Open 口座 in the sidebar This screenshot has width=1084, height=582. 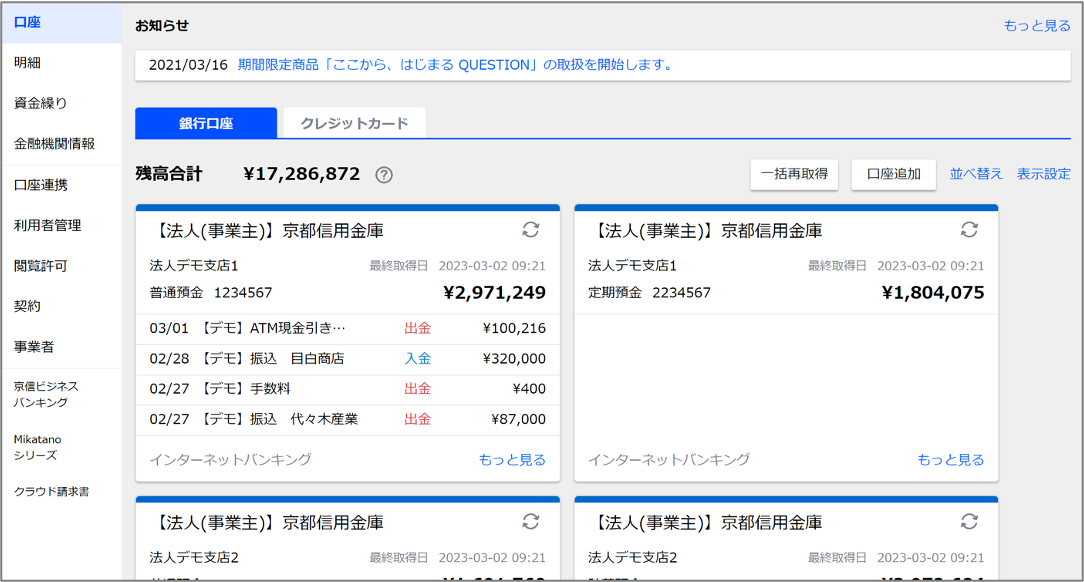(x=62, y=23)
